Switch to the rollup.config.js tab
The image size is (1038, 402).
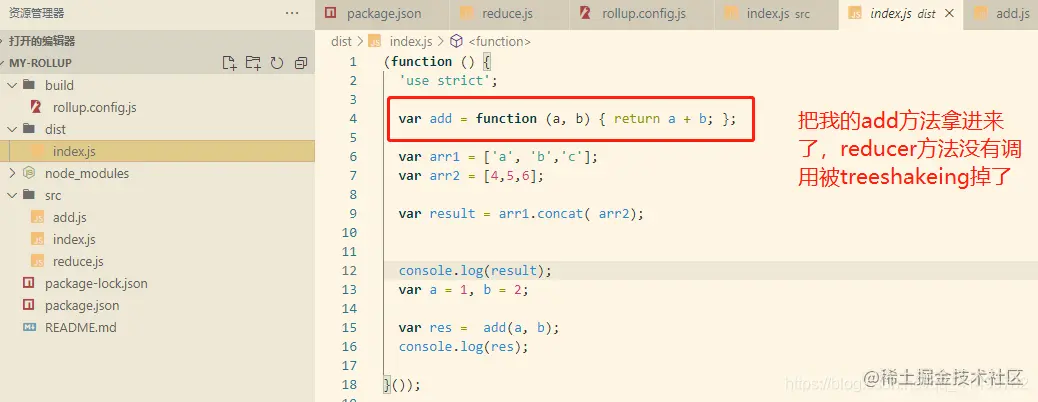pyautogui.click(x=641, y=14)
